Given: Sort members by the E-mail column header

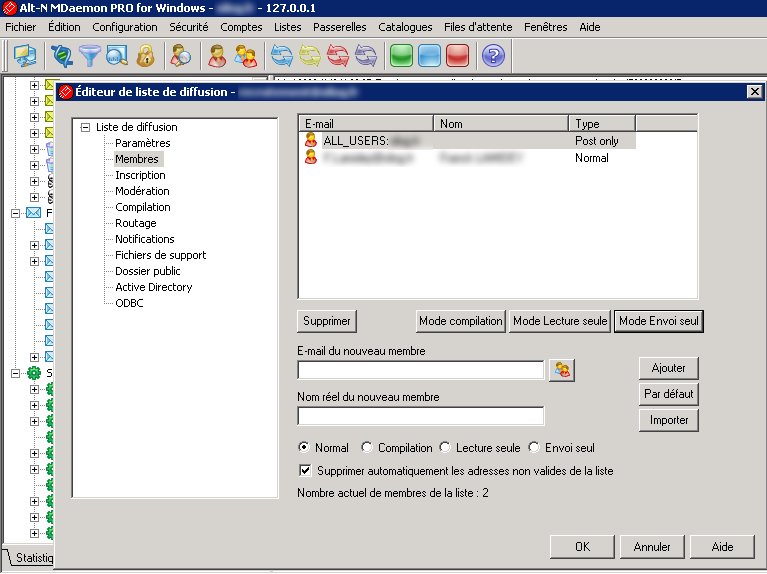Looking at the screenshot, I should (365, 123).
